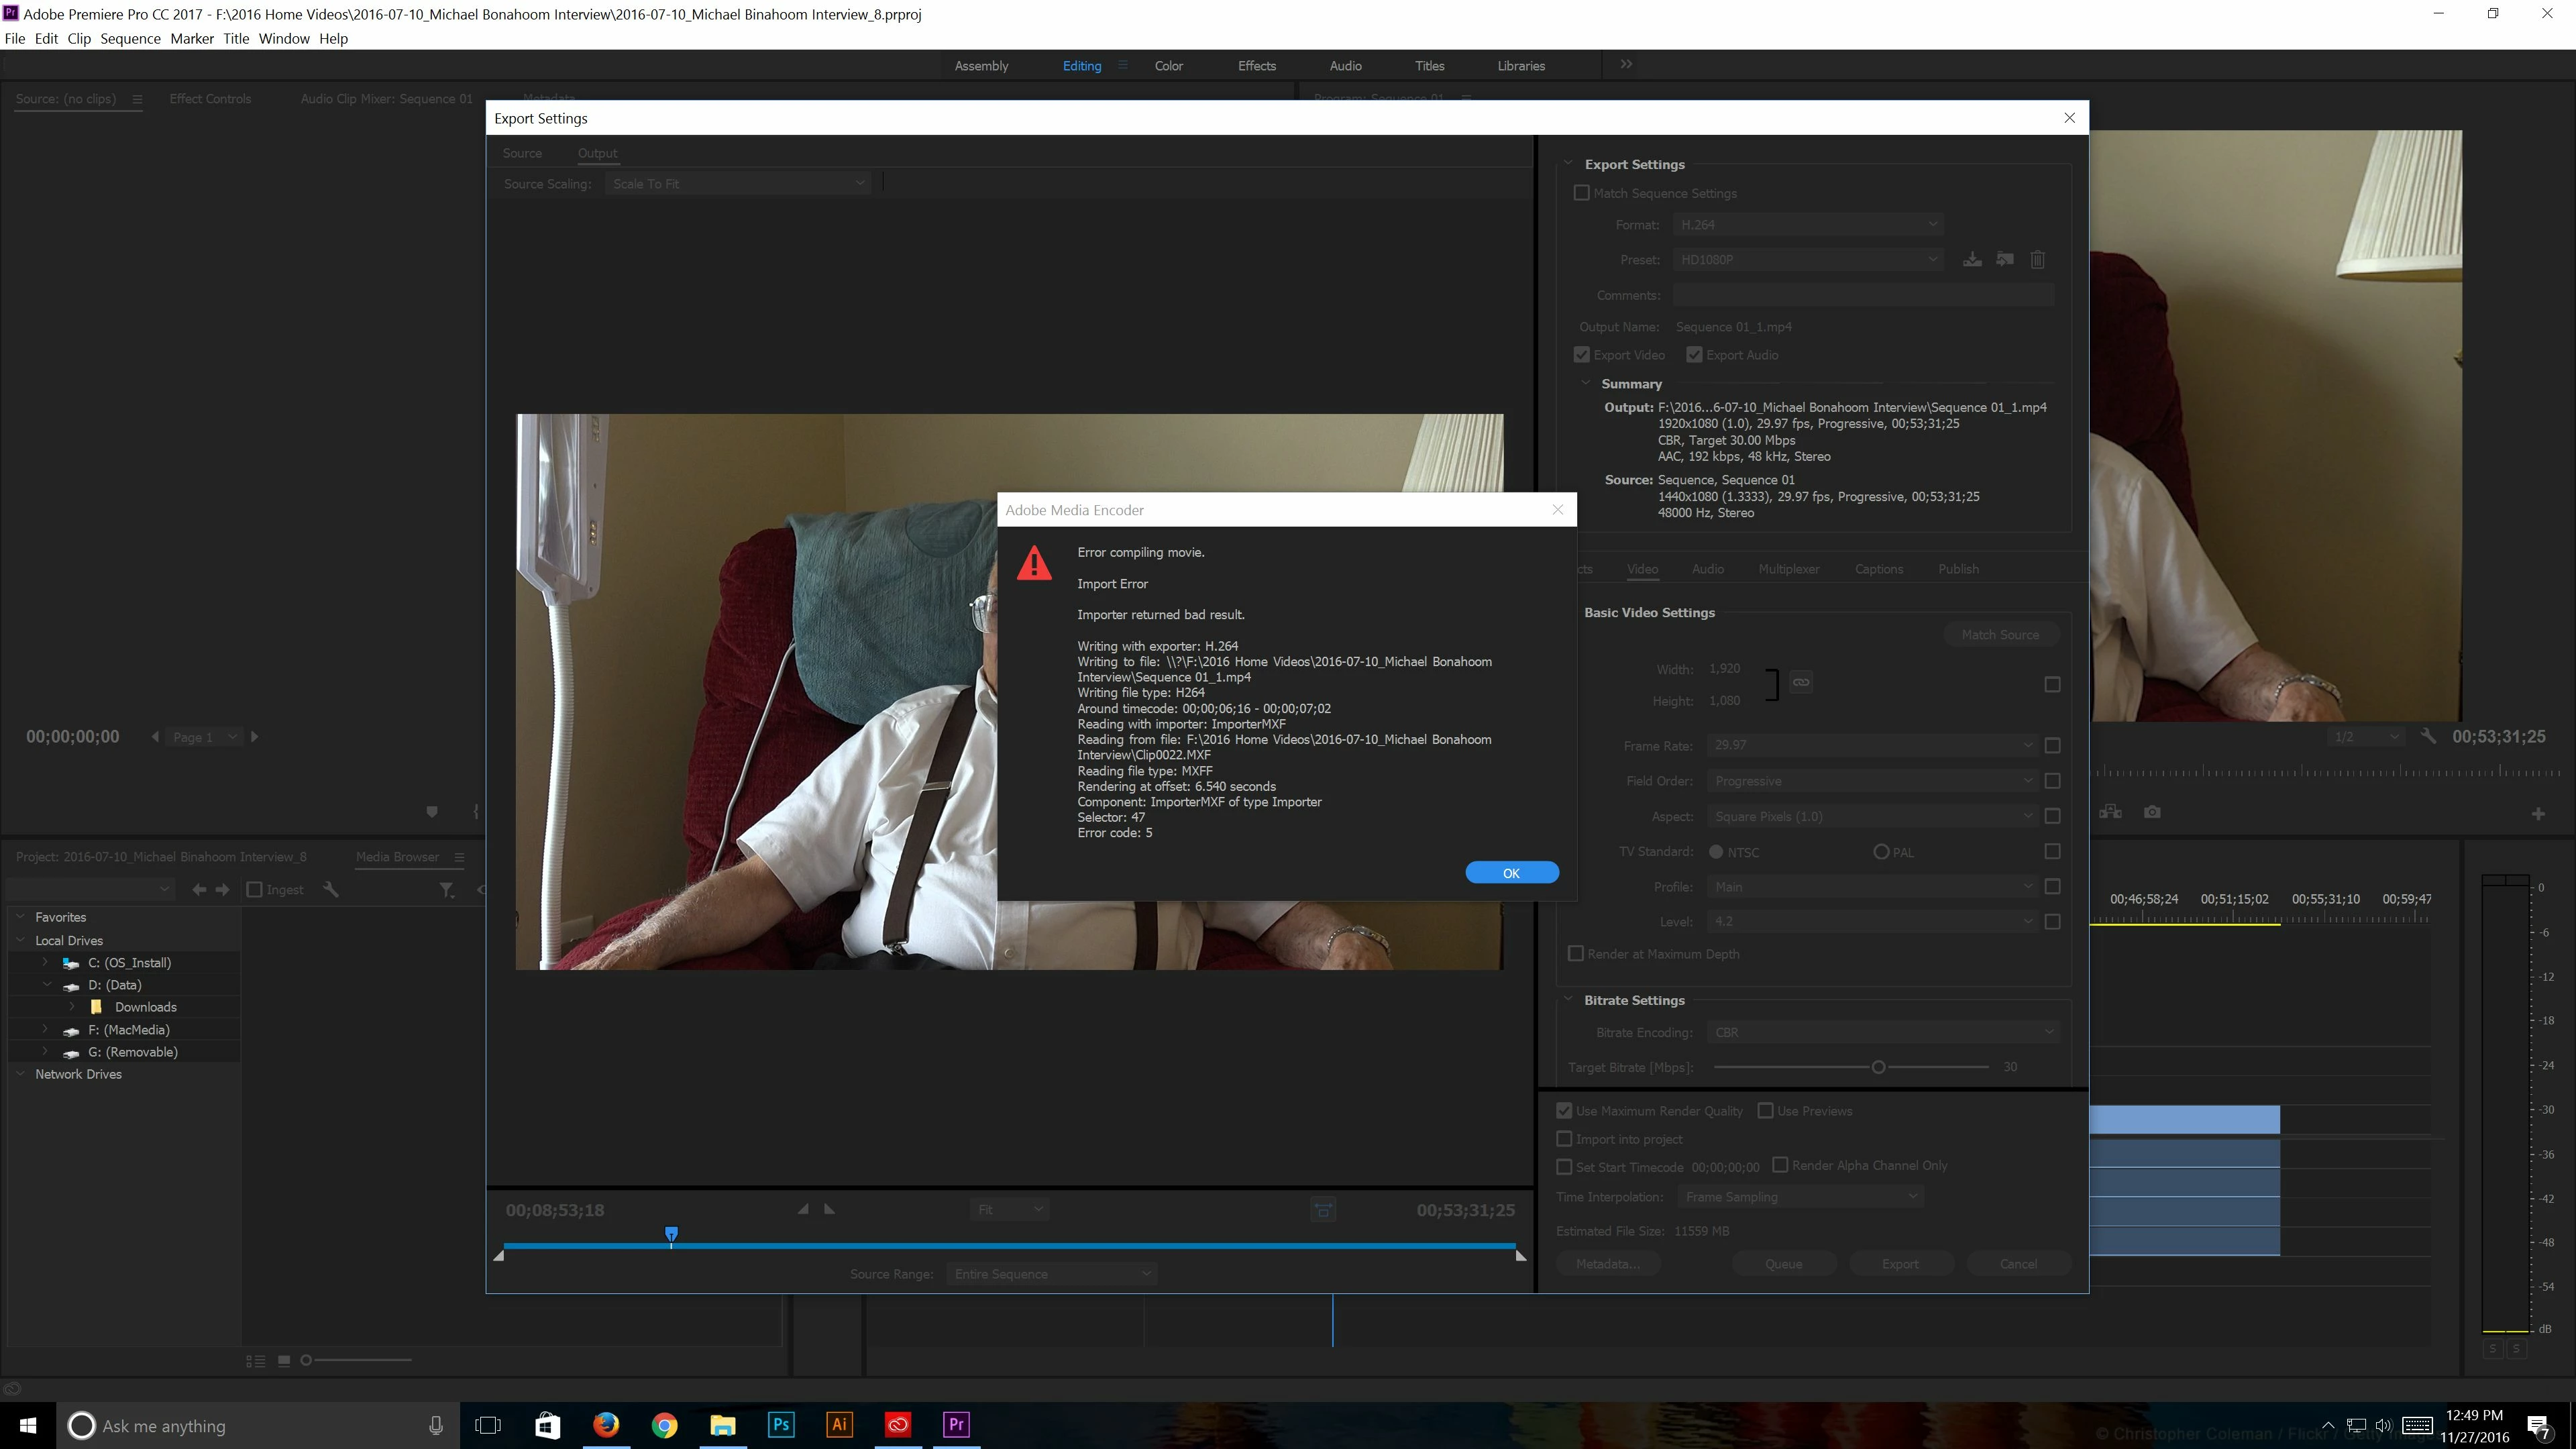The width and height of the screenshot is (2576, 1449).
Task: Enable Match Sequence Settings checkbox
Action: click(1581, 193)
